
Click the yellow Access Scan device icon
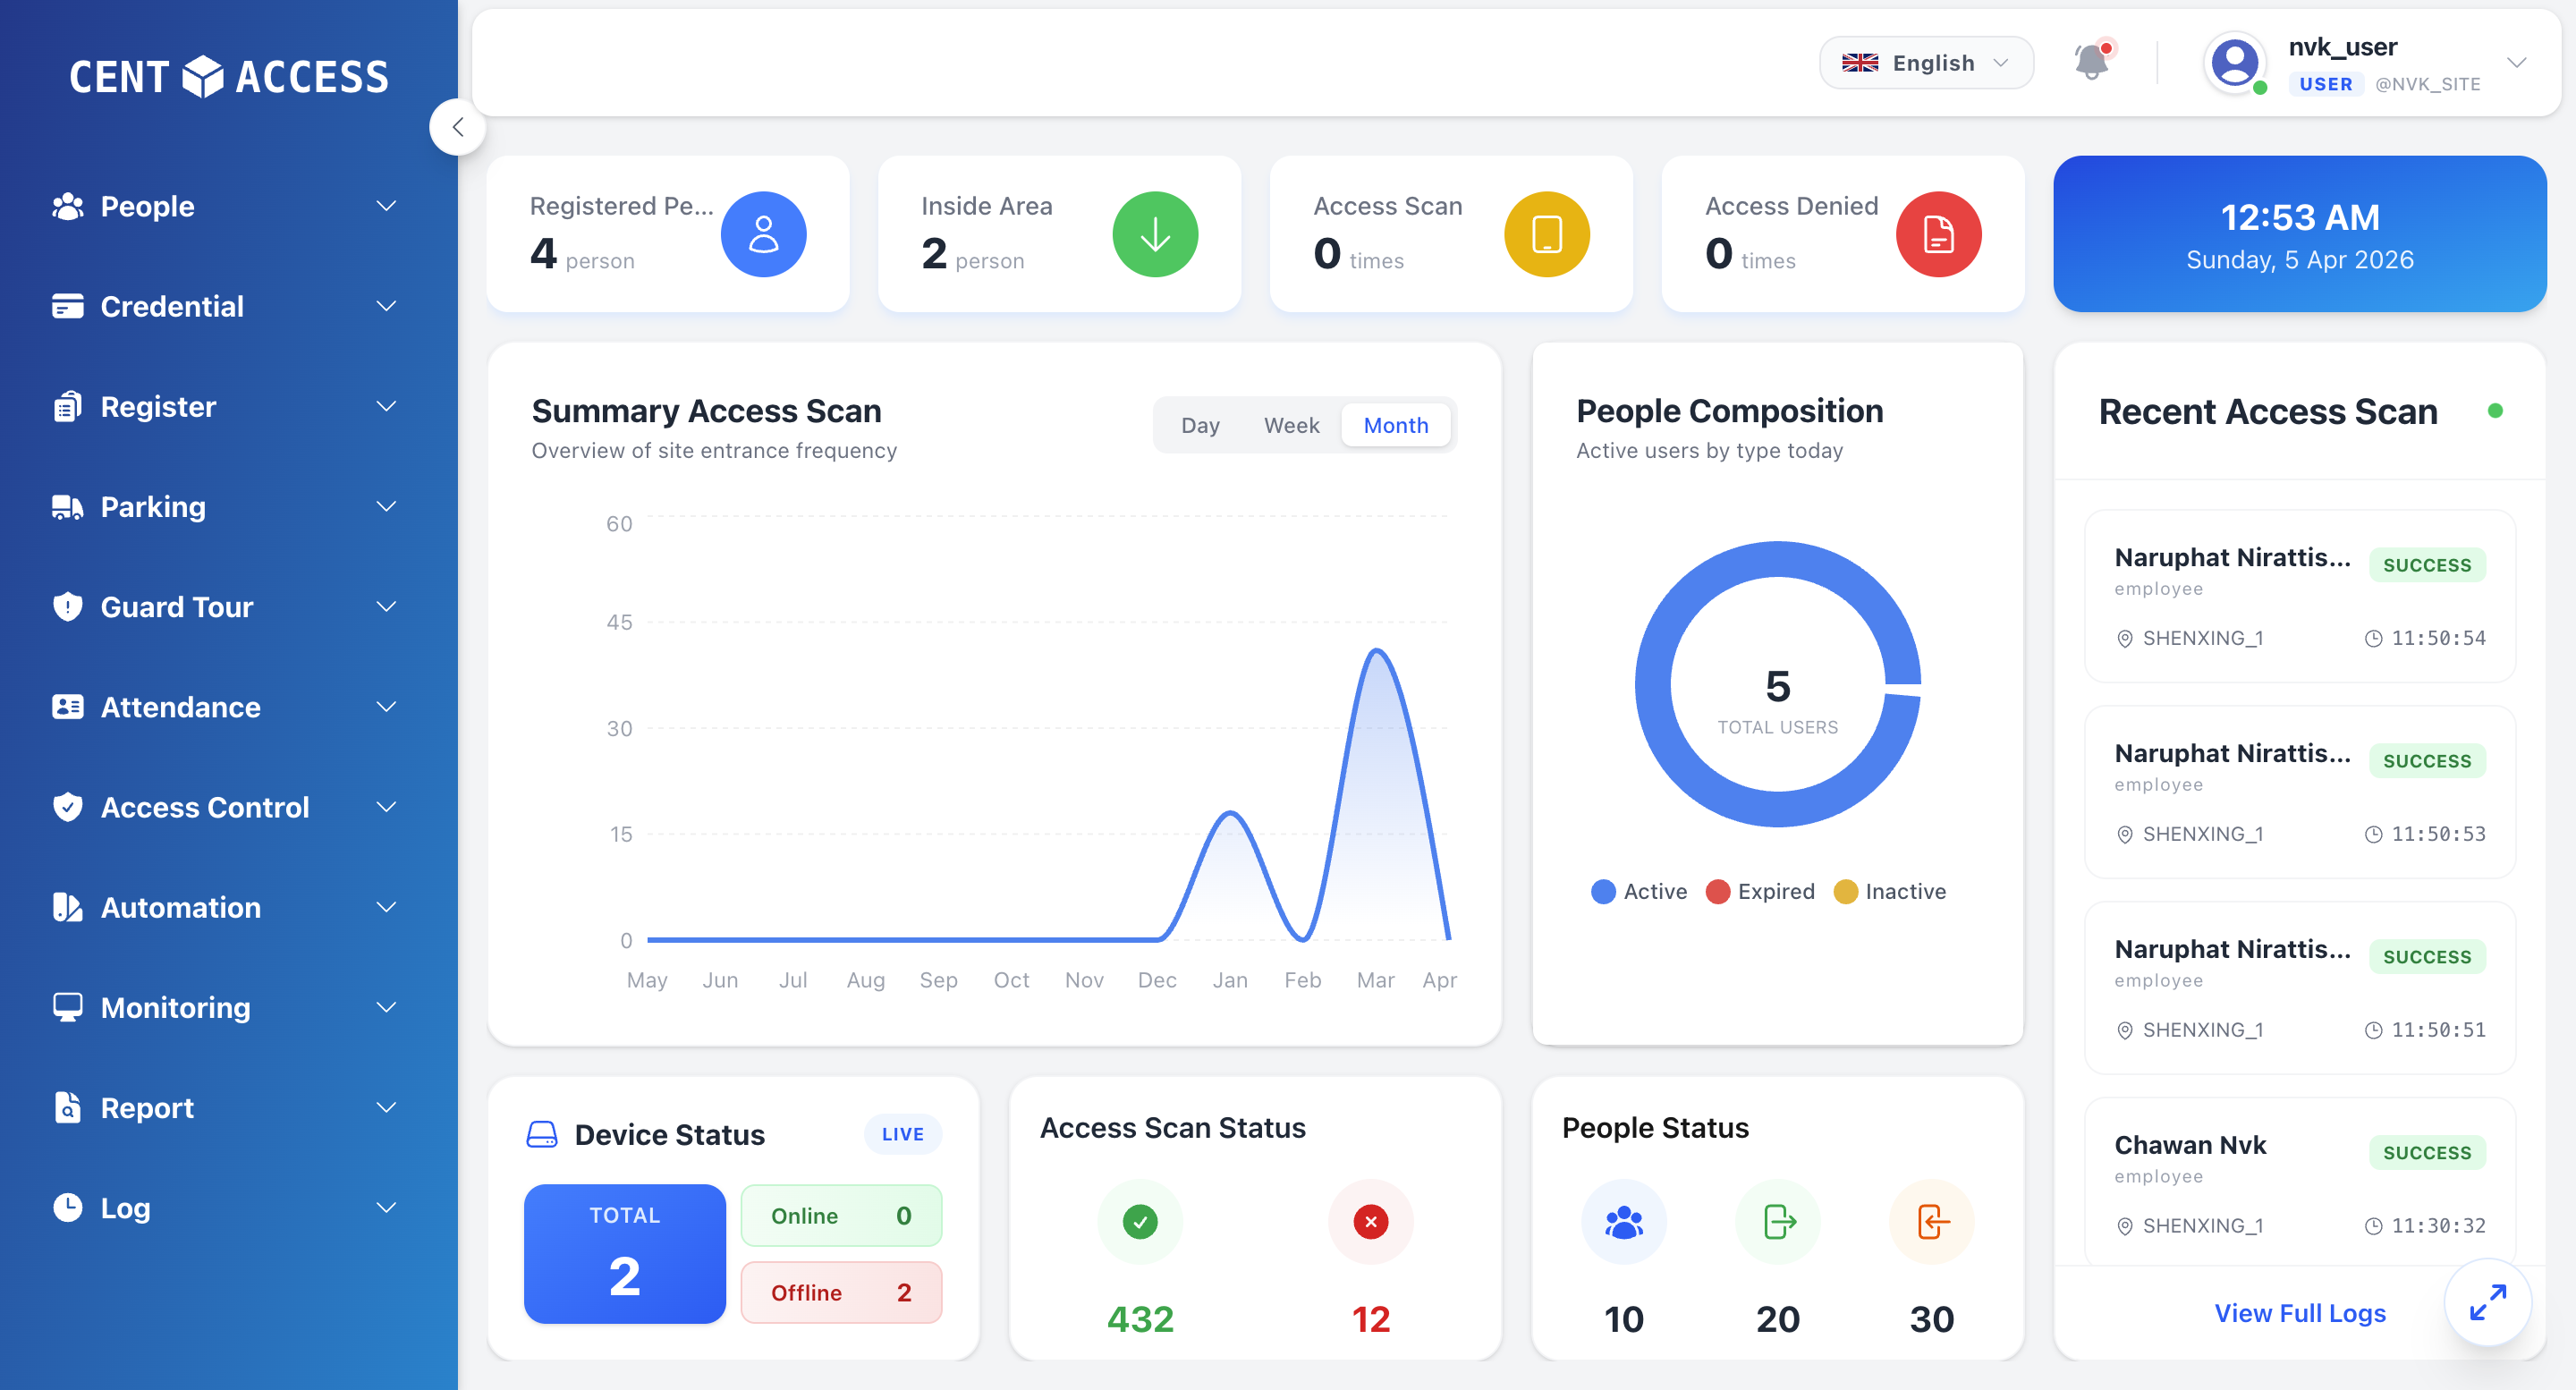(x=1546, y=234)
